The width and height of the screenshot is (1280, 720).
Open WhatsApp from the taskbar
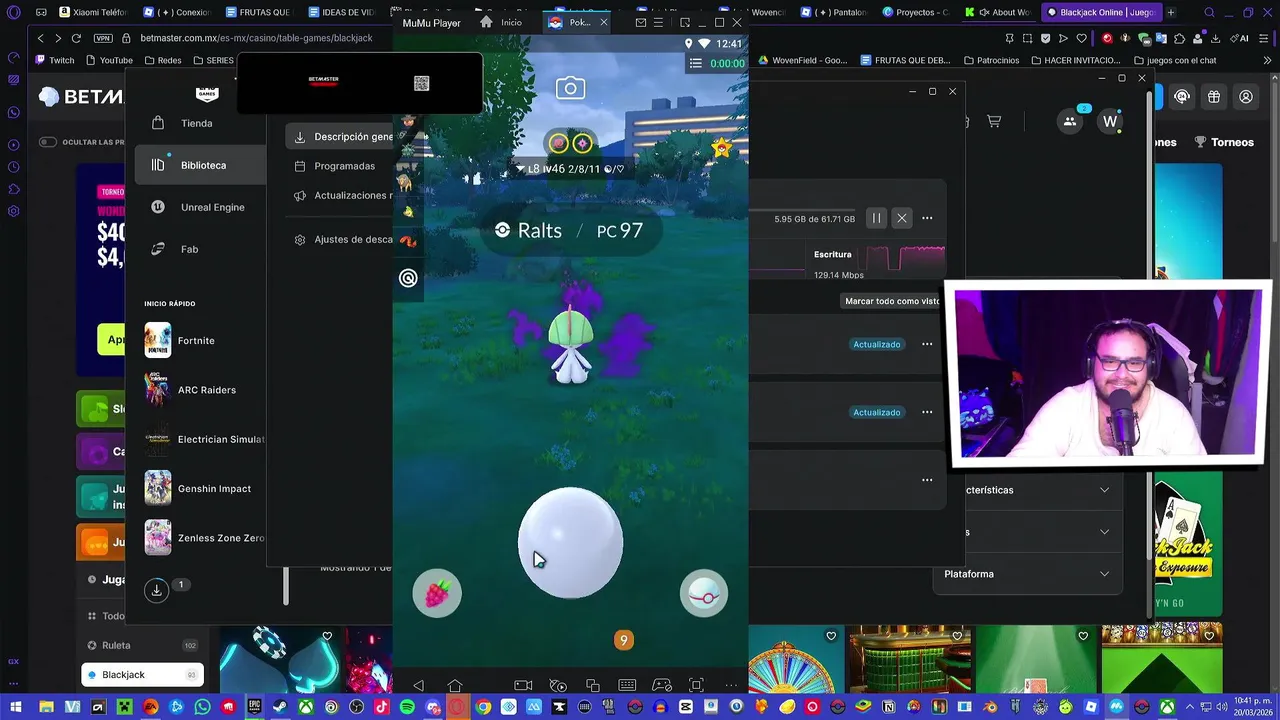tap(202, 707)
